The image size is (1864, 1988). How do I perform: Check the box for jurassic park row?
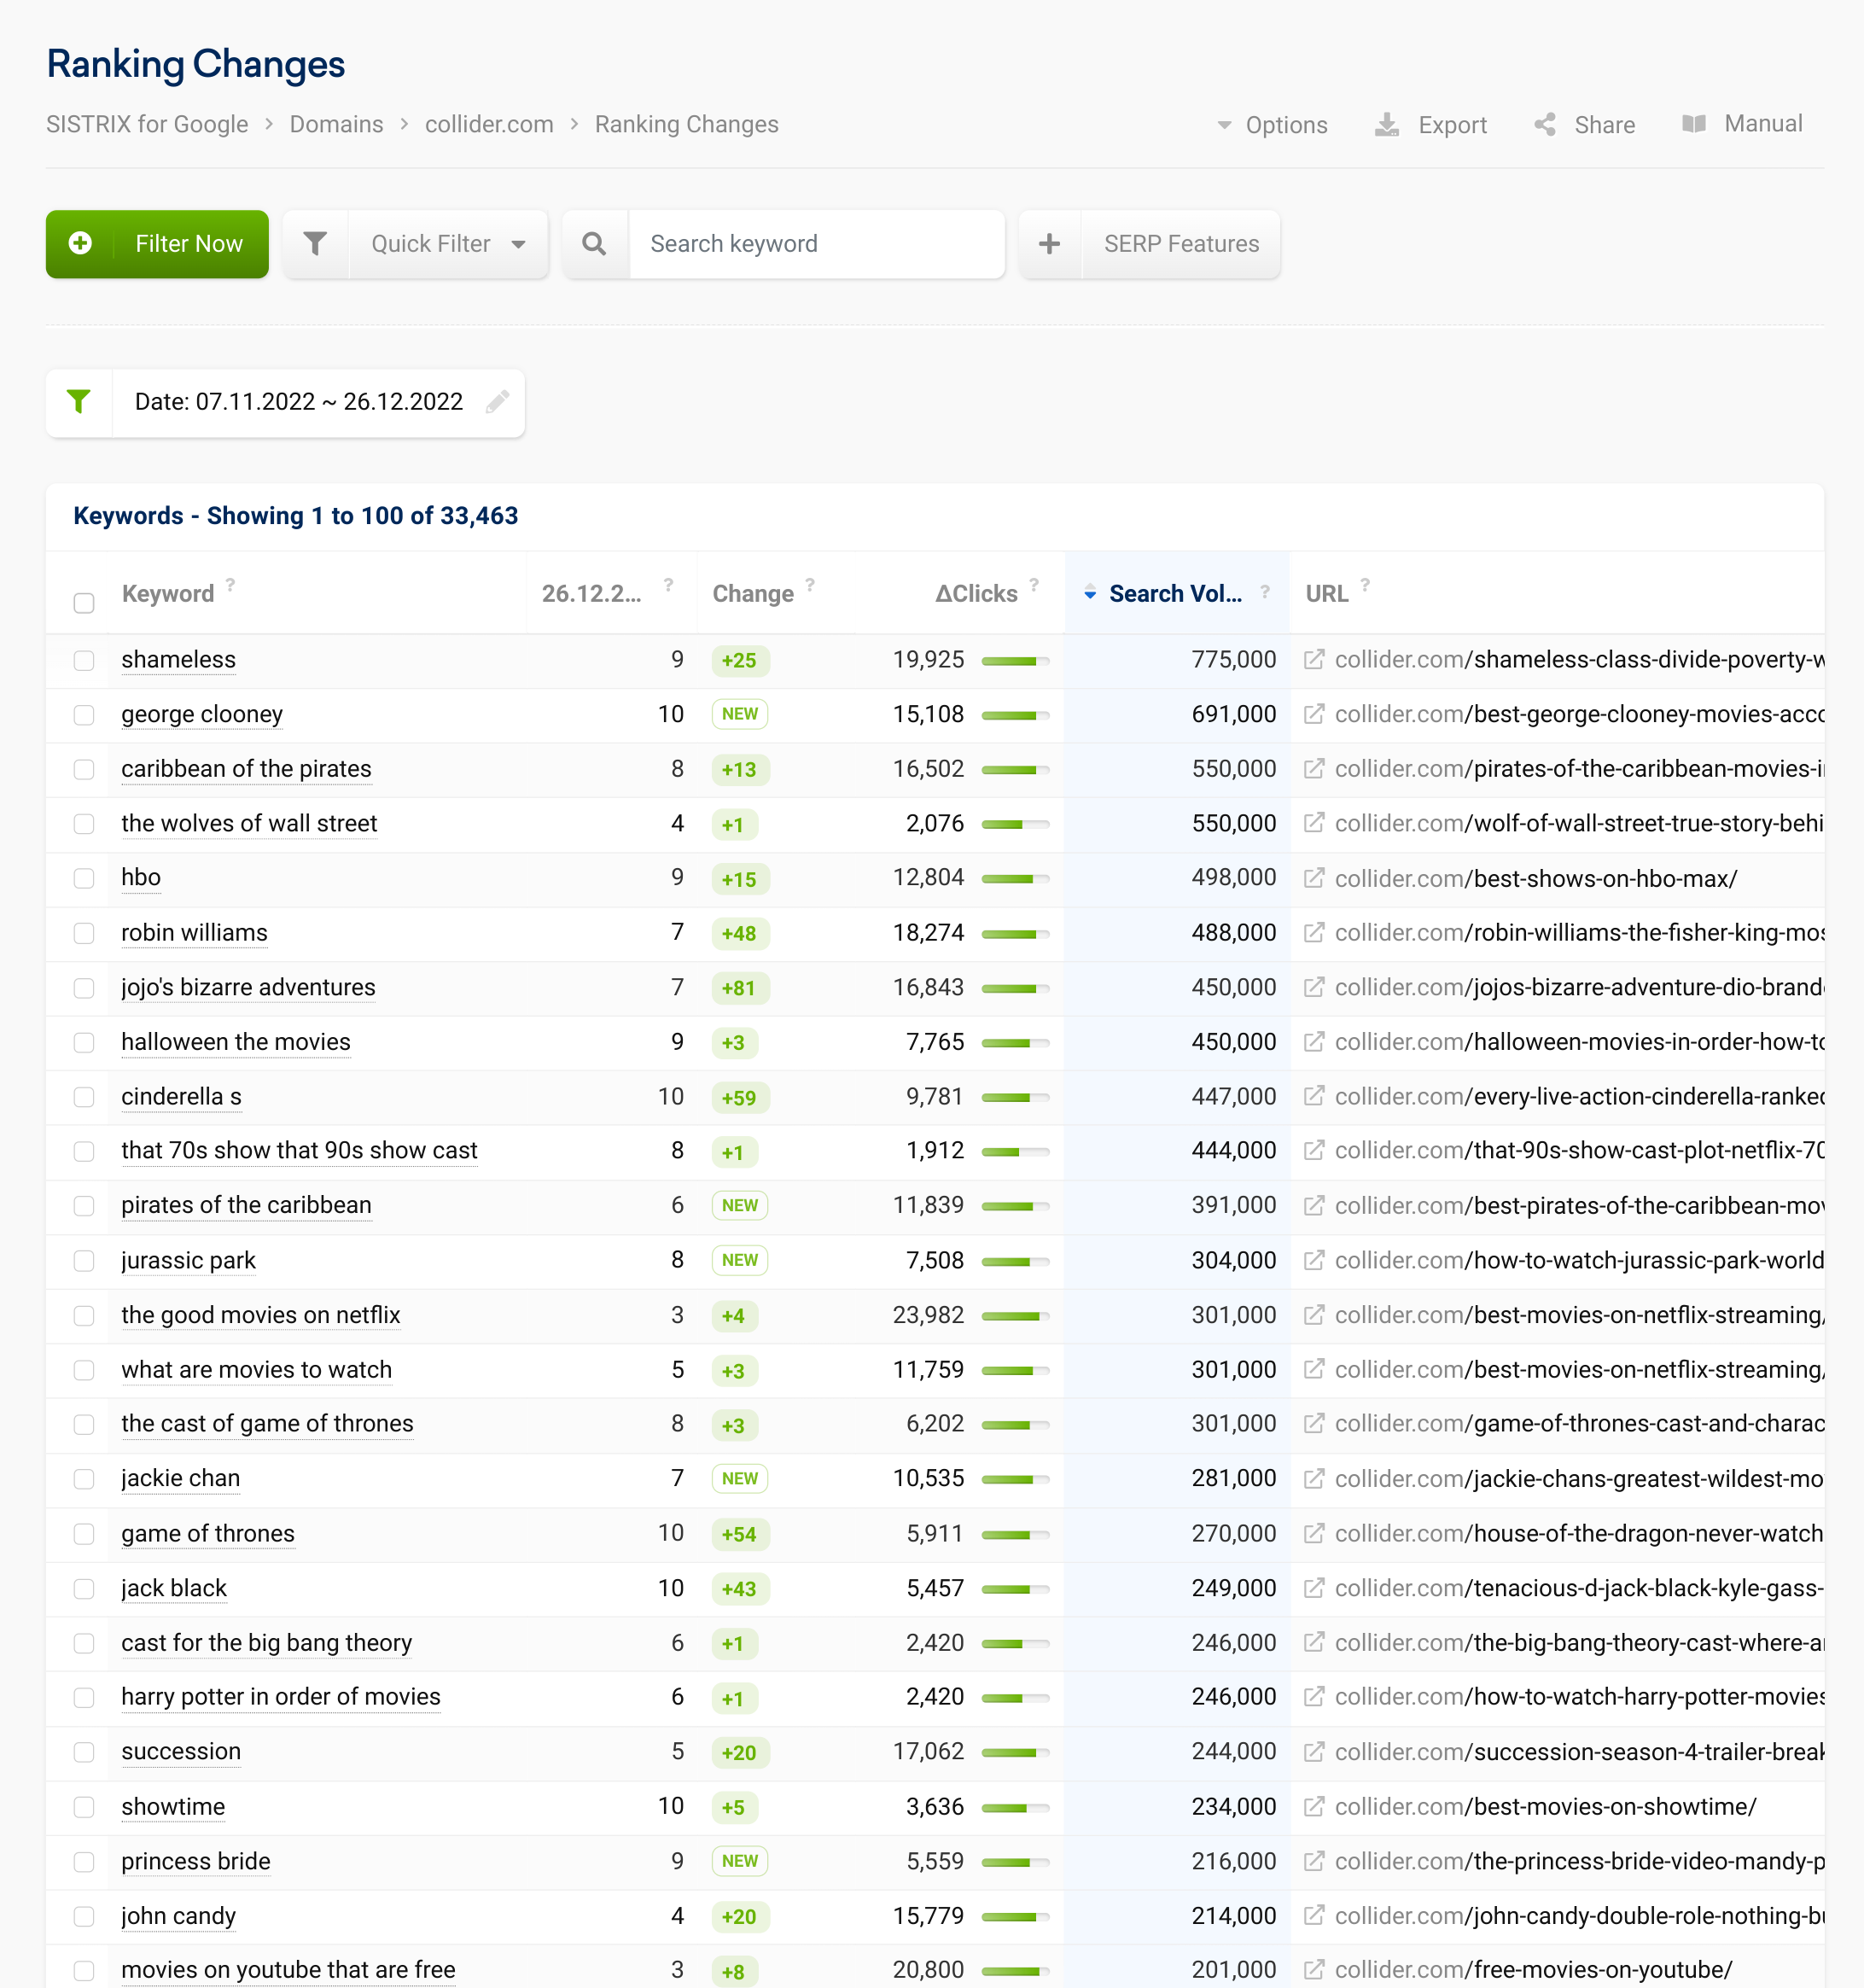[84, 1261]
